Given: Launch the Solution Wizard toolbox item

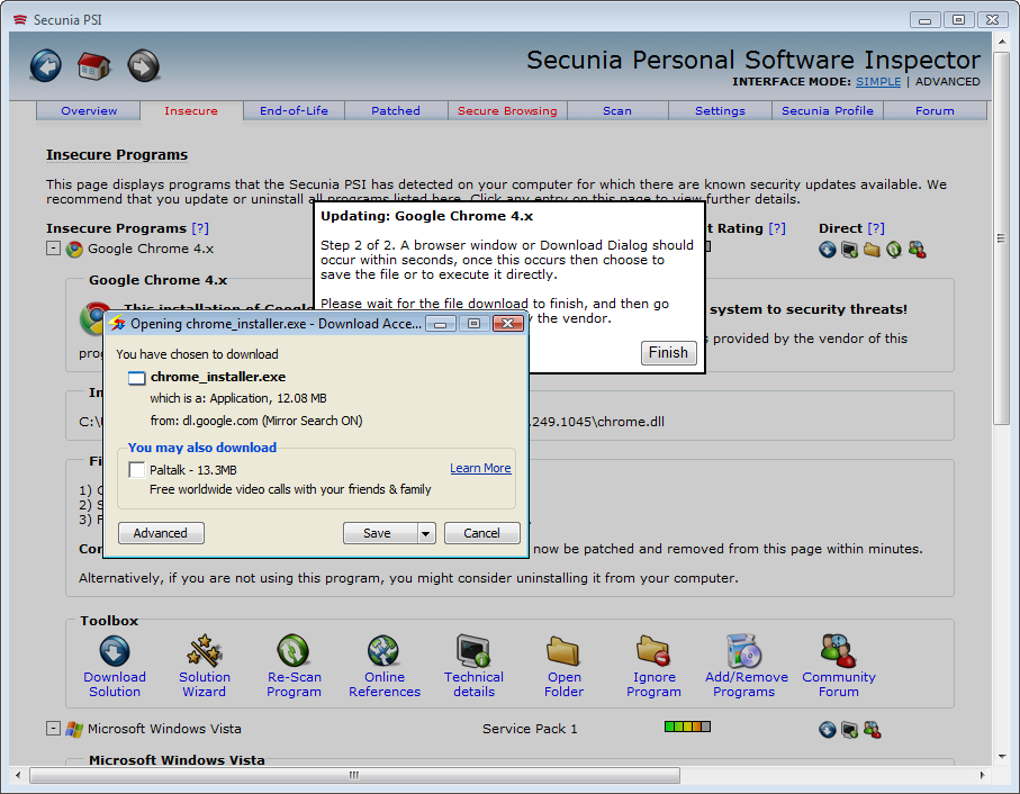Looking at the screenshot, I should 204,666.
